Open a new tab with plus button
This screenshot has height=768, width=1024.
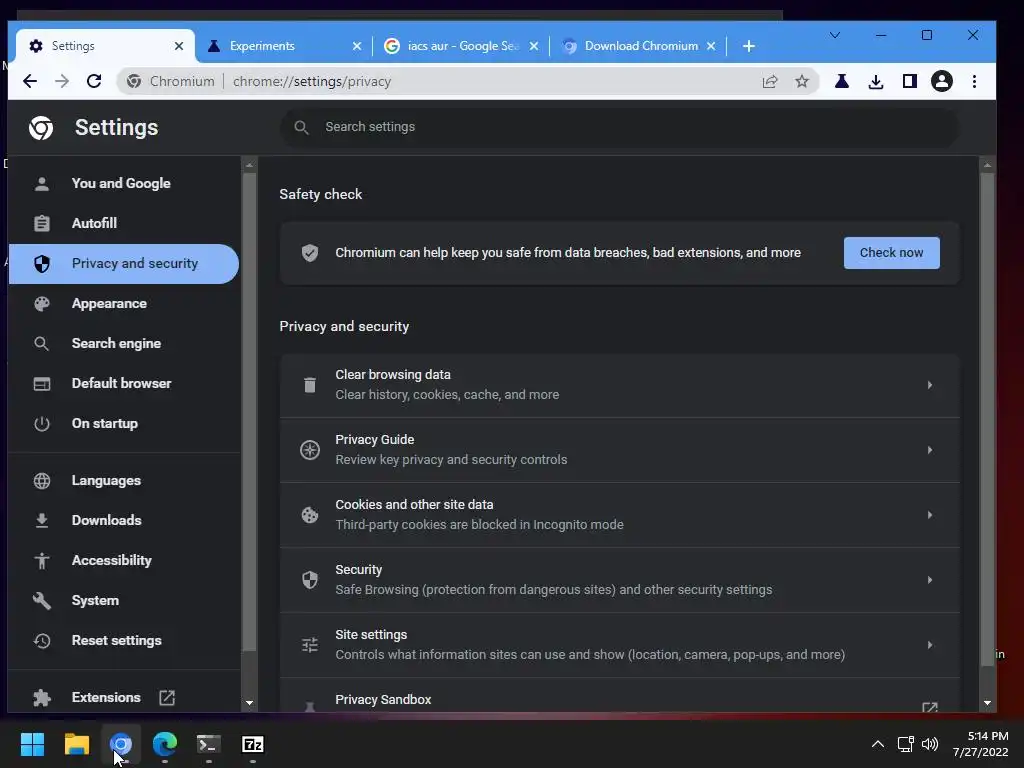[x=749, y=46]
